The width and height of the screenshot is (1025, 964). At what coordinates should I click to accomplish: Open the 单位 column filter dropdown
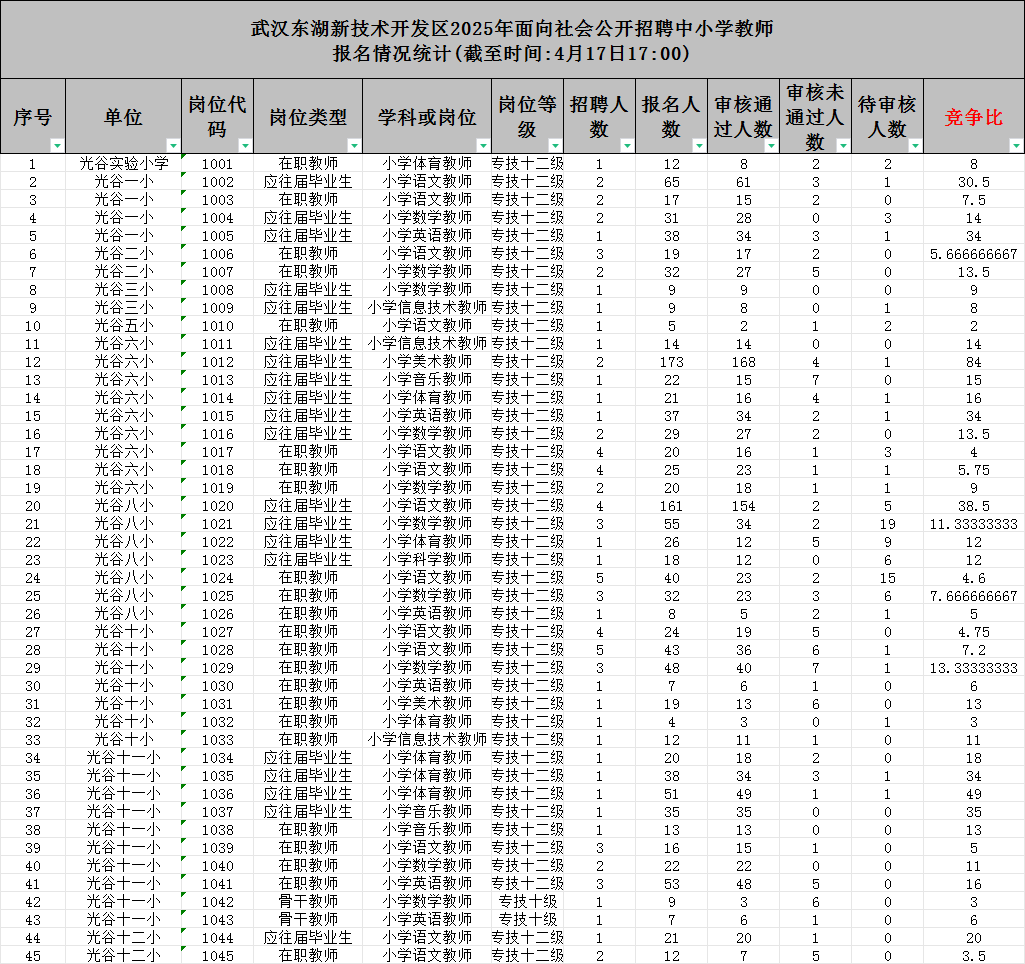click(173, 145)
